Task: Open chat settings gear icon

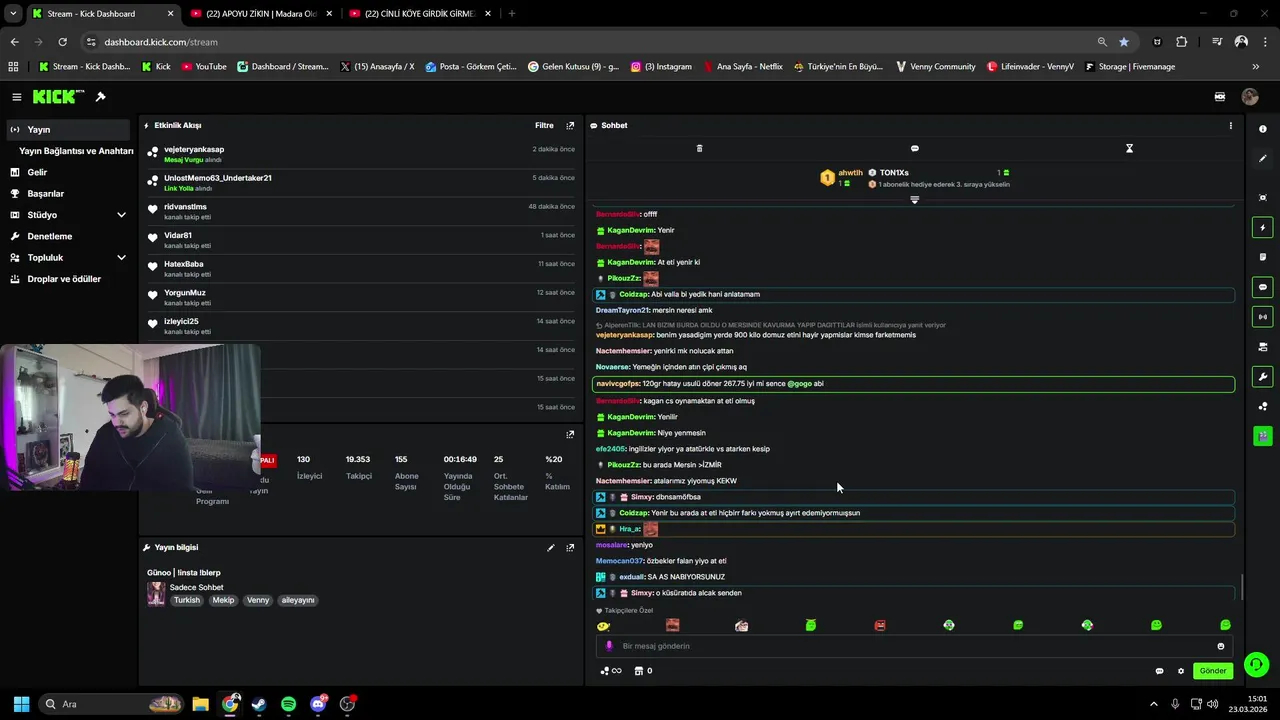Action: [x=1181, y=671]
